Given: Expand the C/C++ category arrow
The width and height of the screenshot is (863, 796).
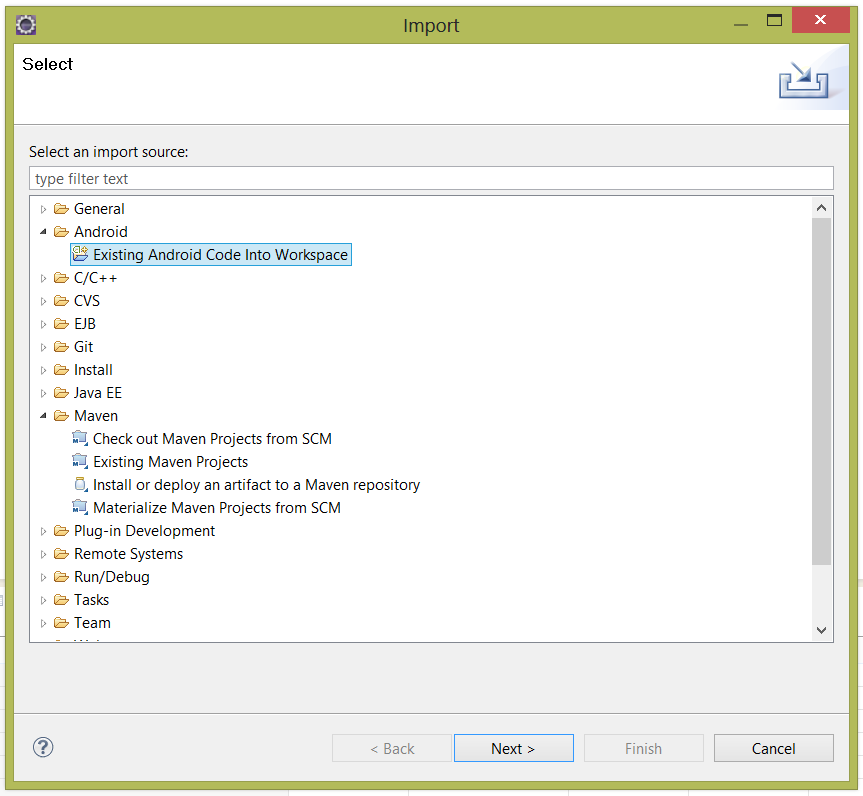Looking at the screenshot, I should coord(43,278).
